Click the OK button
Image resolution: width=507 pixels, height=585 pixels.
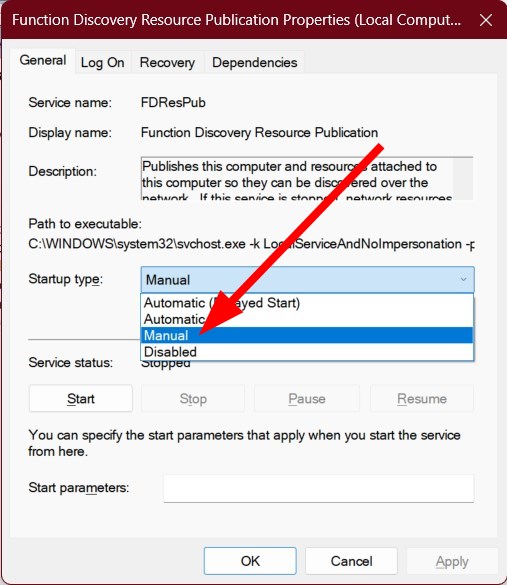click(250, 561)
